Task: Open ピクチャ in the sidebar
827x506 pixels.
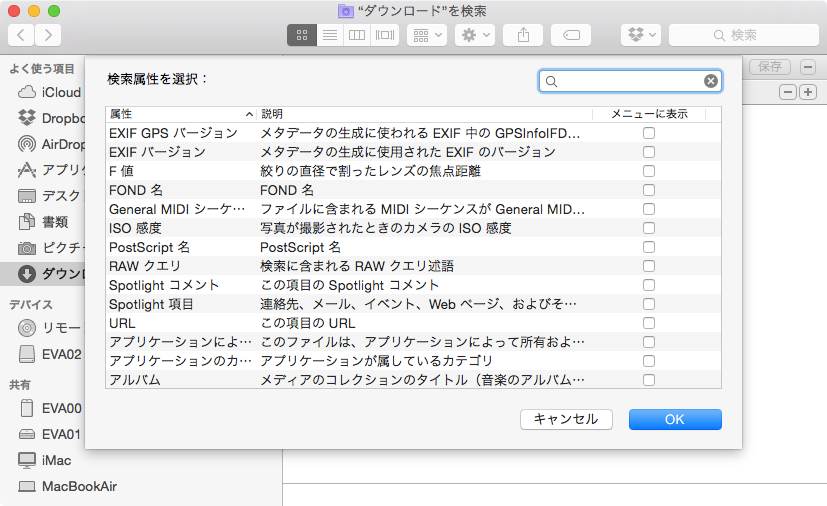Action: [x=50, y=247]
